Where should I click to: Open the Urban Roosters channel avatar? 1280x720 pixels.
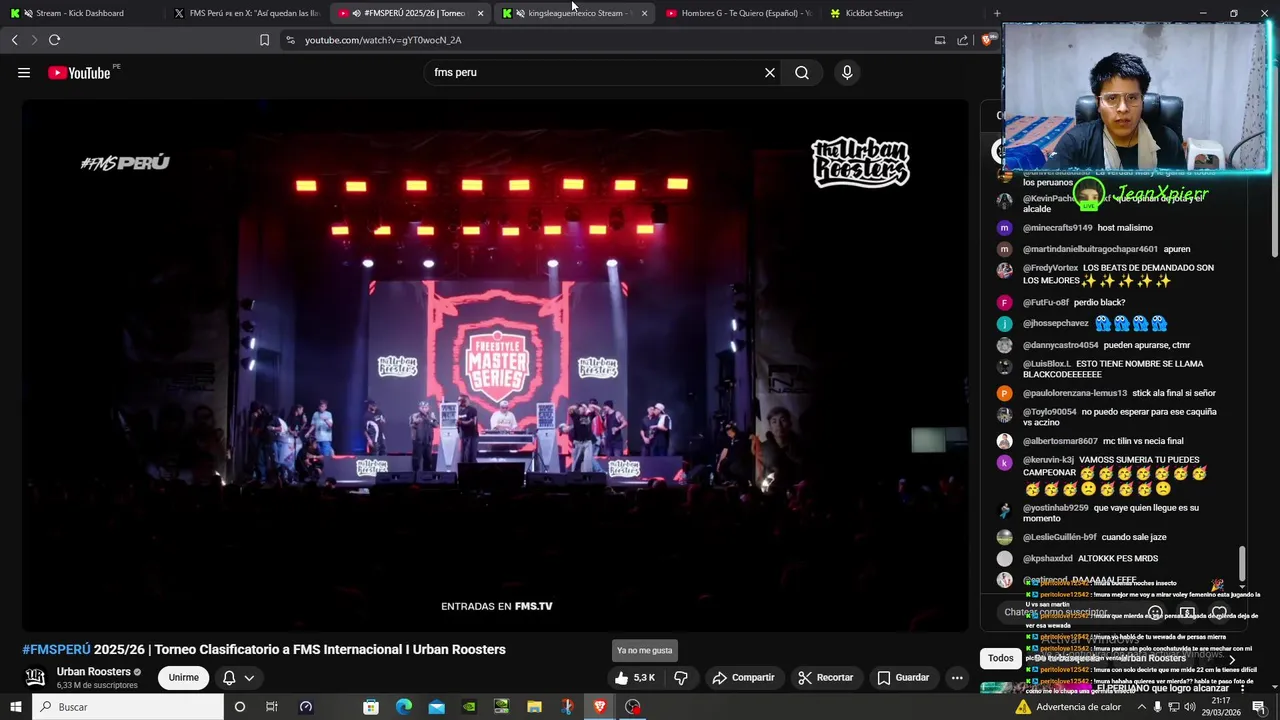point(35,677)
